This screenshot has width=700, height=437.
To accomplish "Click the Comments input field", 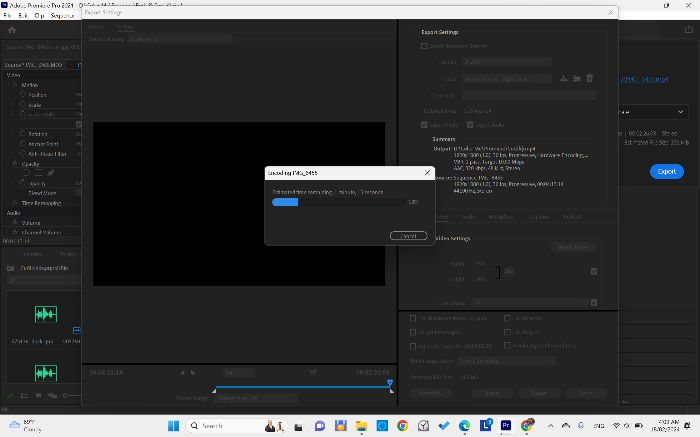I will pos(529,95).
